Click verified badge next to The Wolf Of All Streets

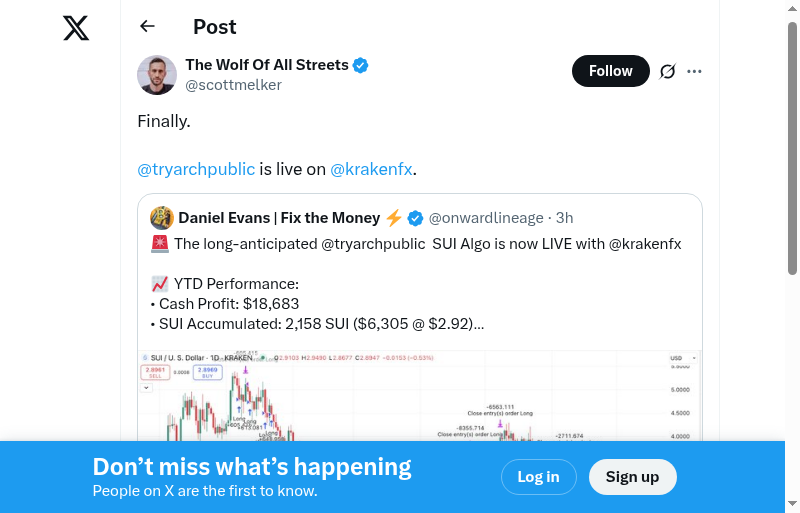tap(361, 65)
